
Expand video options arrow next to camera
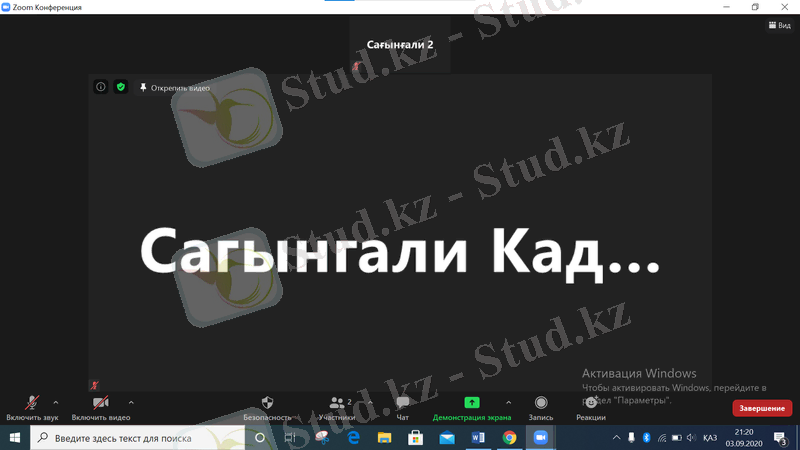(131, 403)
